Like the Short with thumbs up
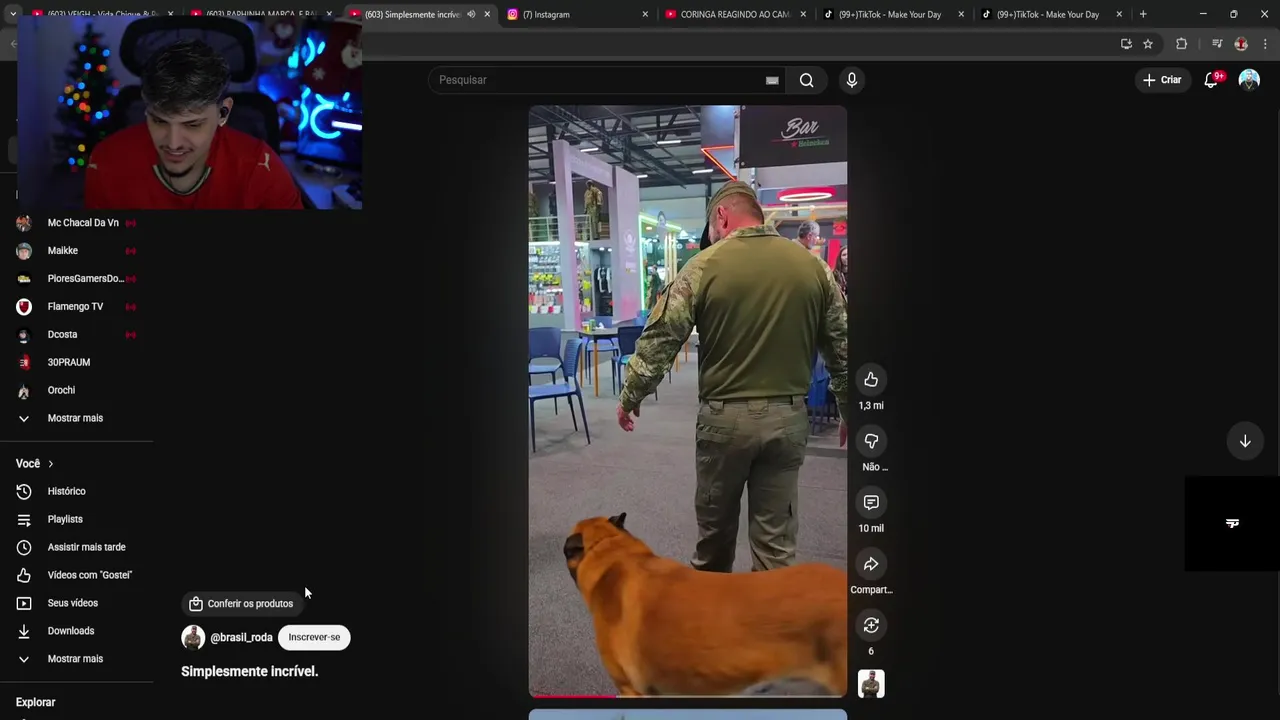 coord(871,380)
